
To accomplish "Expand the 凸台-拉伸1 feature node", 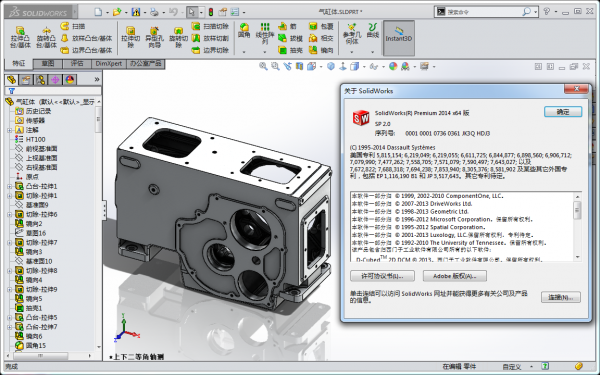I will pos(10,186).
